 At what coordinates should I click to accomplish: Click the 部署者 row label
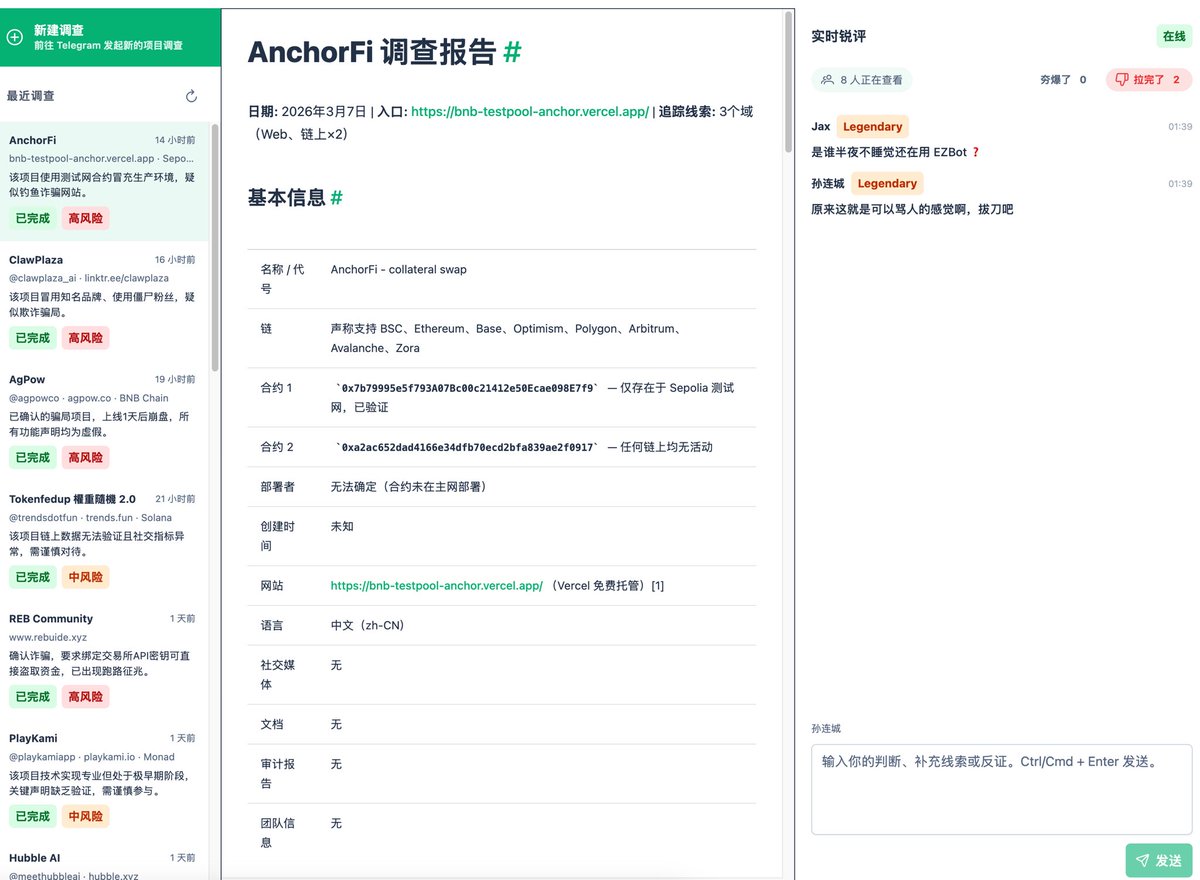point(279,487)
